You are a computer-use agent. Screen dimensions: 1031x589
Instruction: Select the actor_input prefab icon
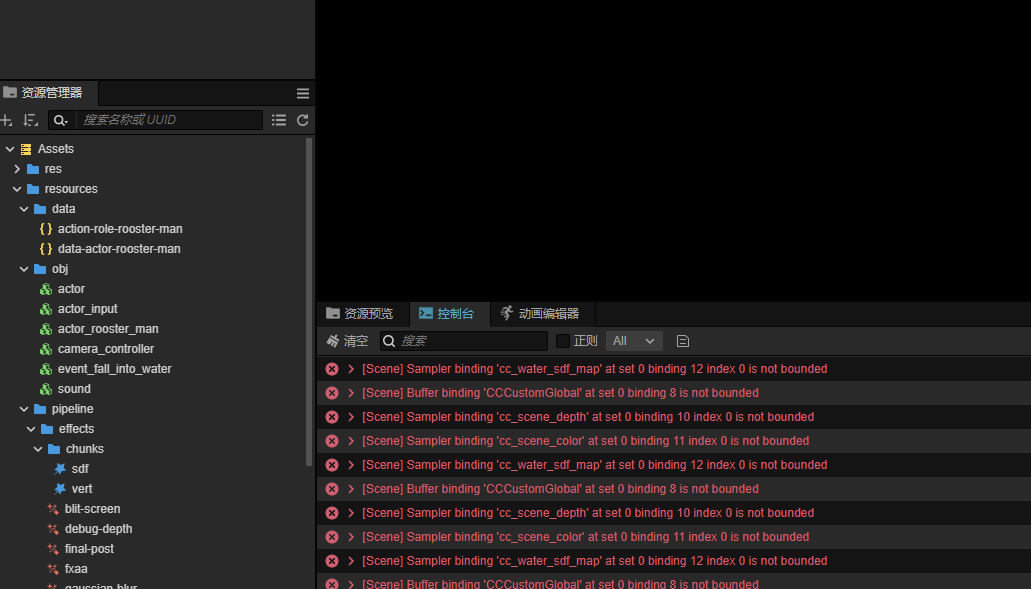coord(46,309)
